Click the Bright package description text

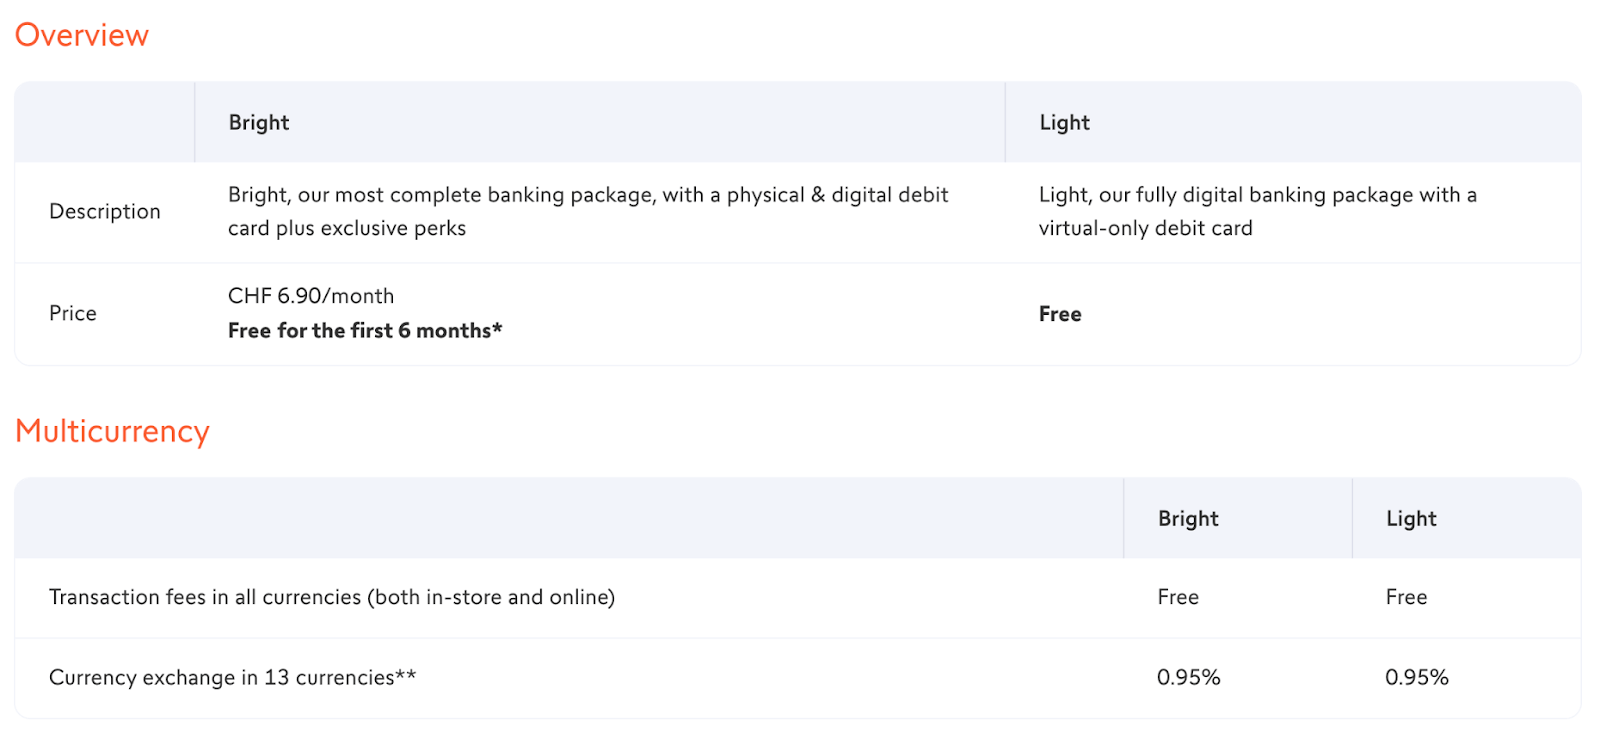(x=588, y=211)
